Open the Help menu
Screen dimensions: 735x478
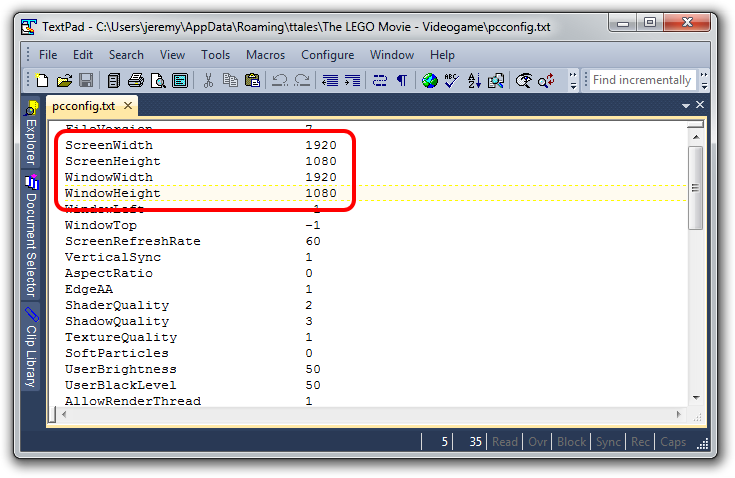pos(442,55)
